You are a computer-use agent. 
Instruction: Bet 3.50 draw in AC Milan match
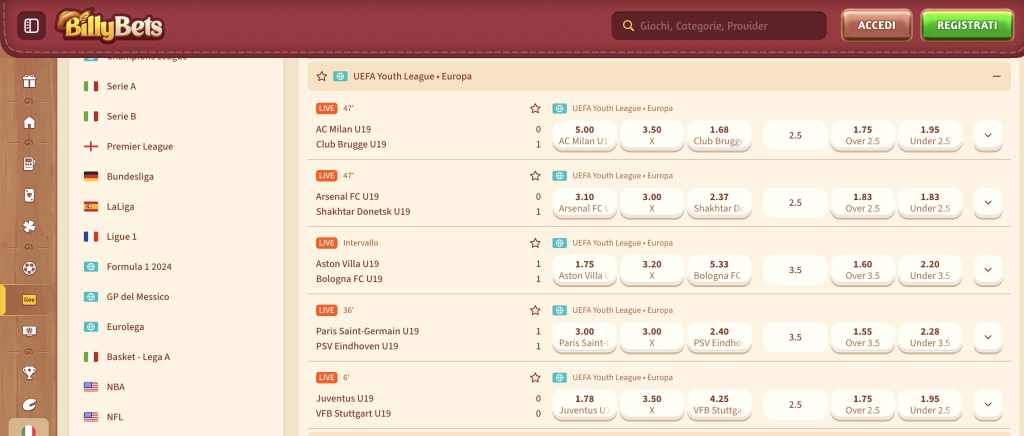tap(652, 135)
